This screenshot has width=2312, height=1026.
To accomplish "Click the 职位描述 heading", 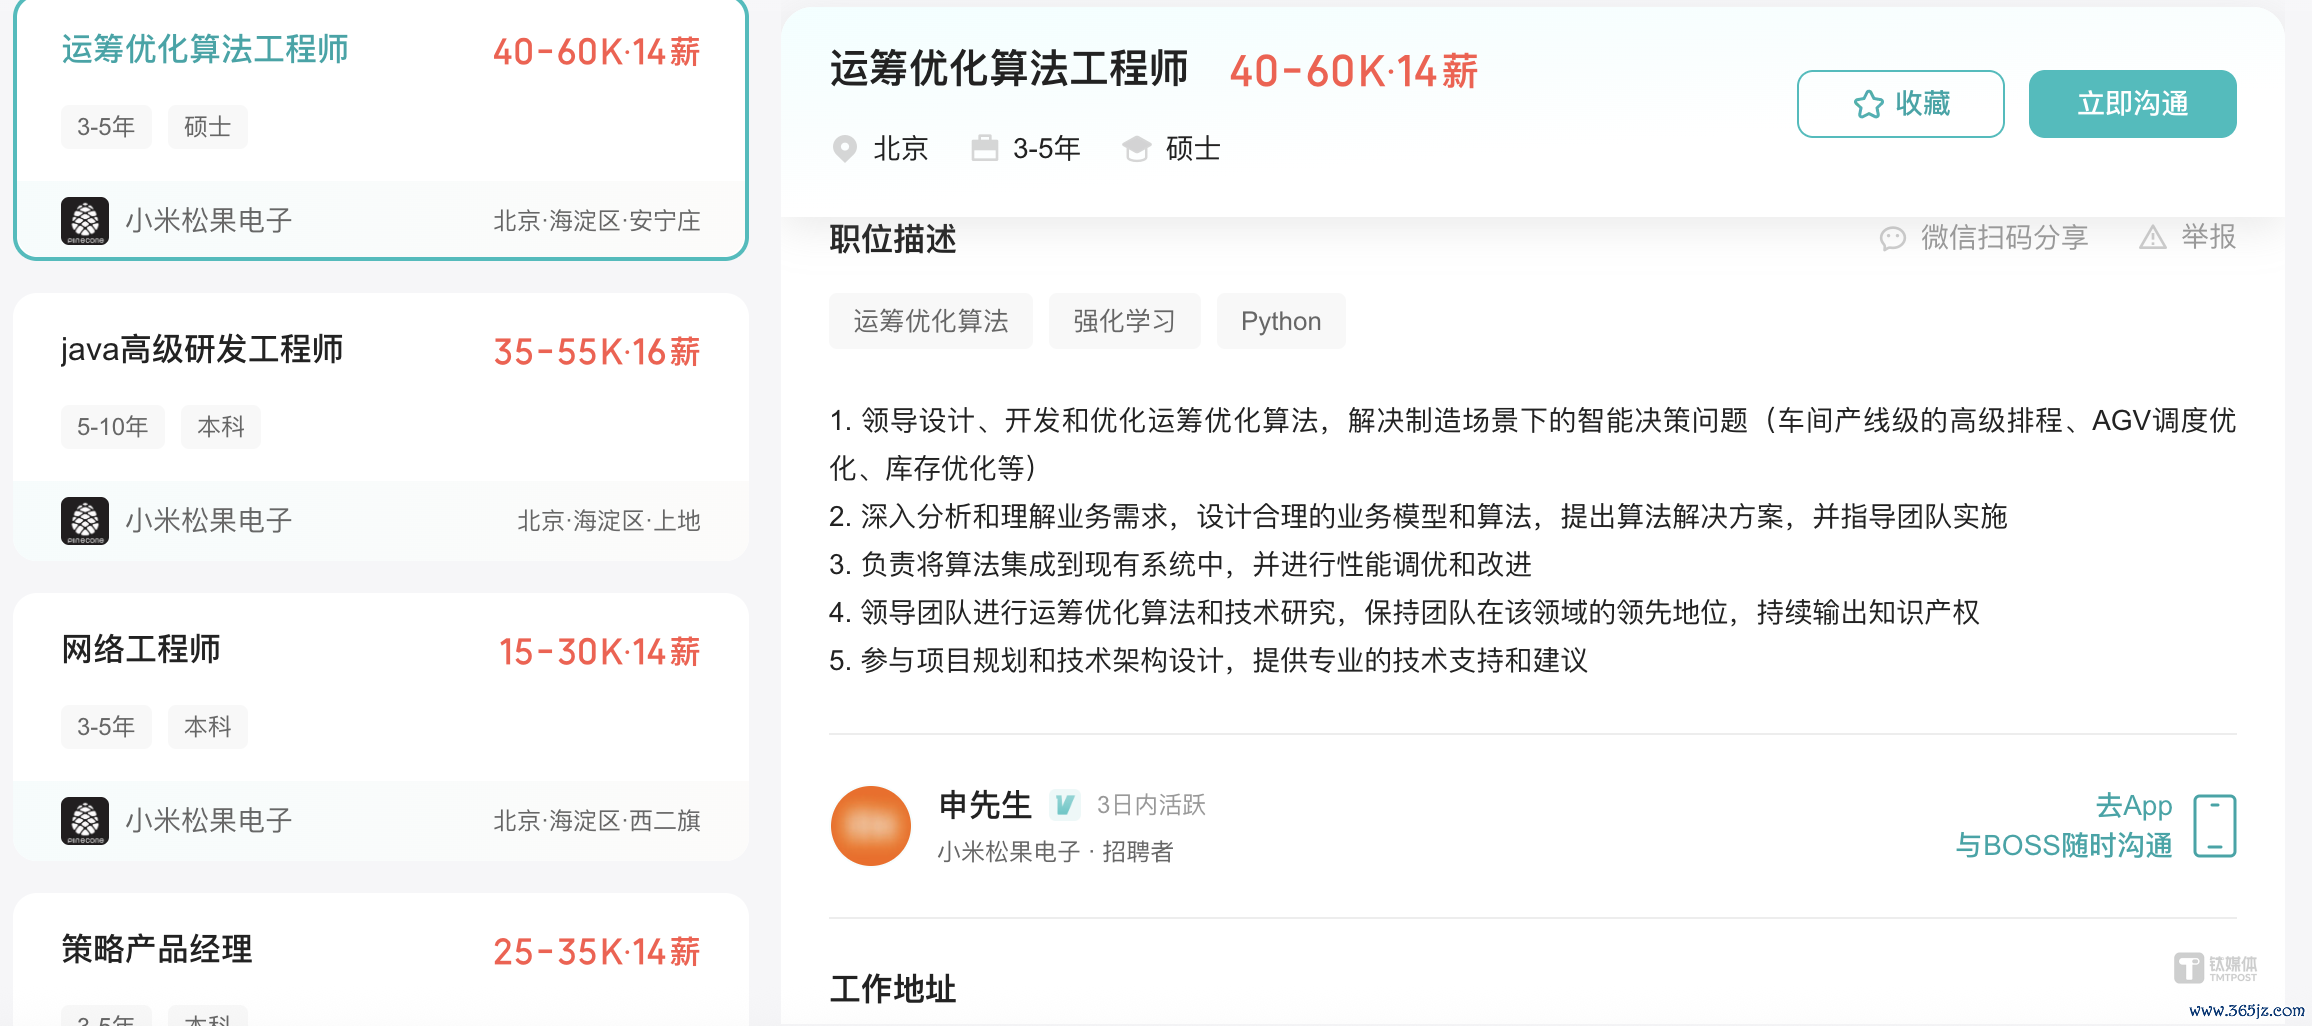I will pos(893,239).
